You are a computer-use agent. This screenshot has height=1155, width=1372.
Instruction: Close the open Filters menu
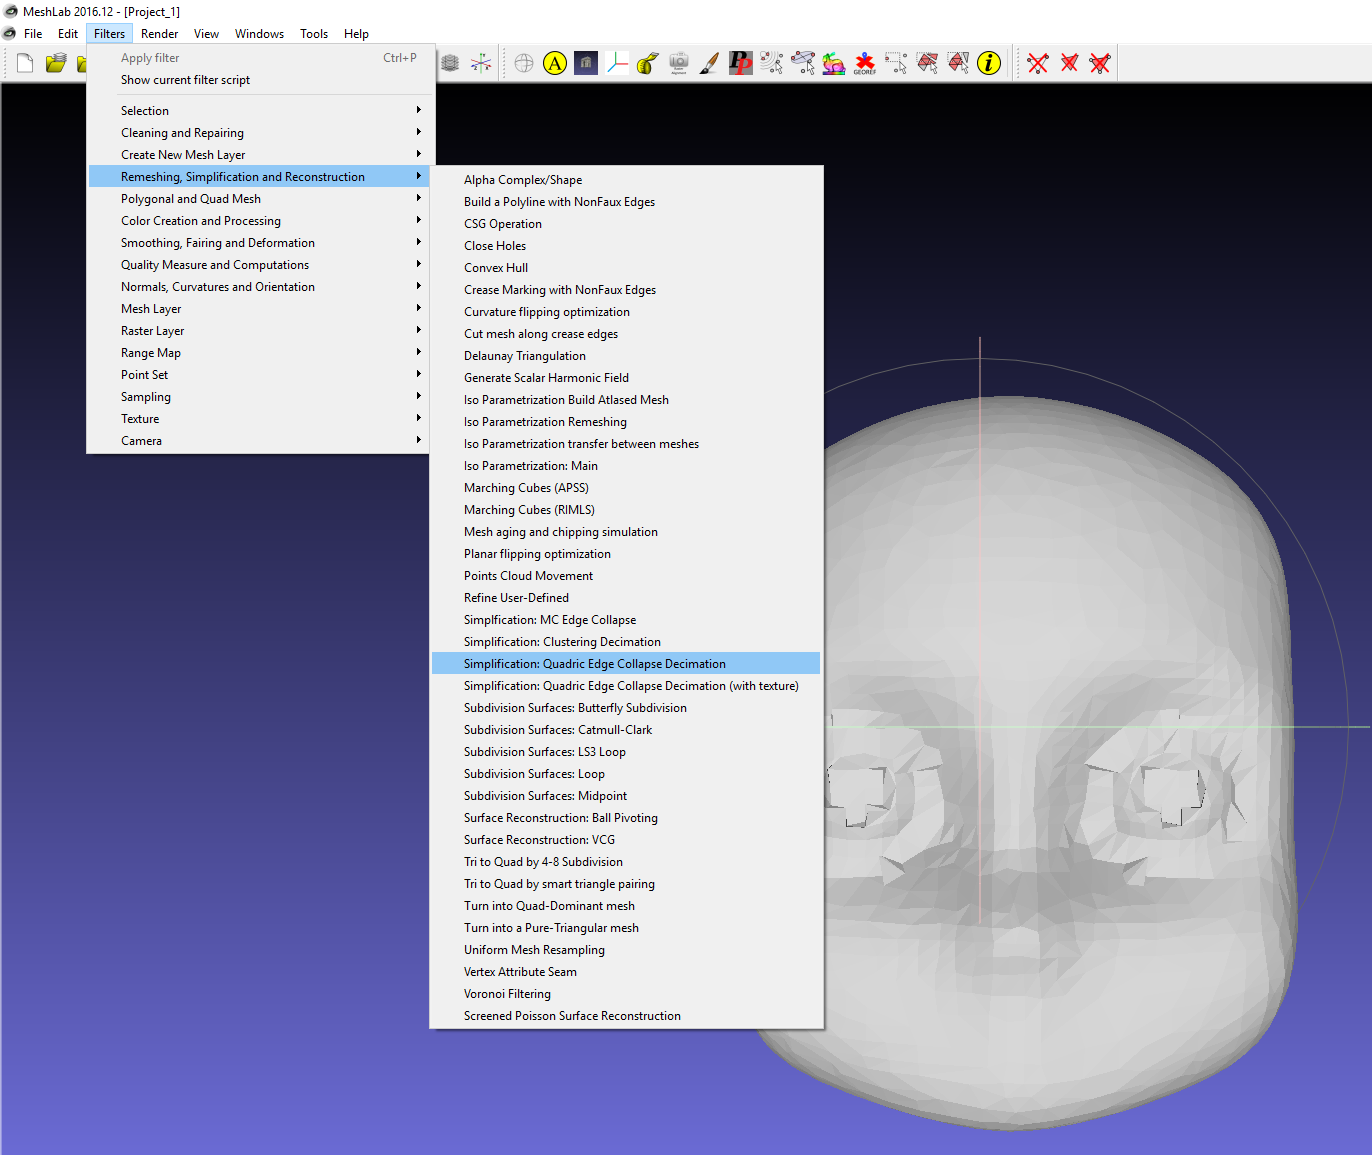109,34
